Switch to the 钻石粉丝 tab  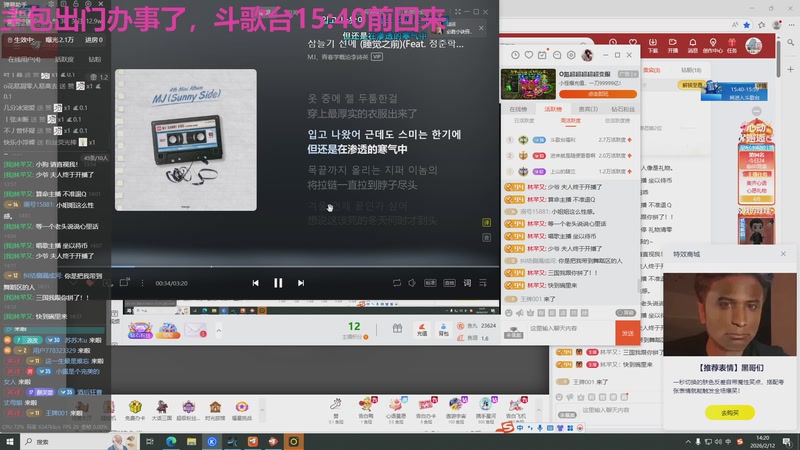[x=623, y=109]
